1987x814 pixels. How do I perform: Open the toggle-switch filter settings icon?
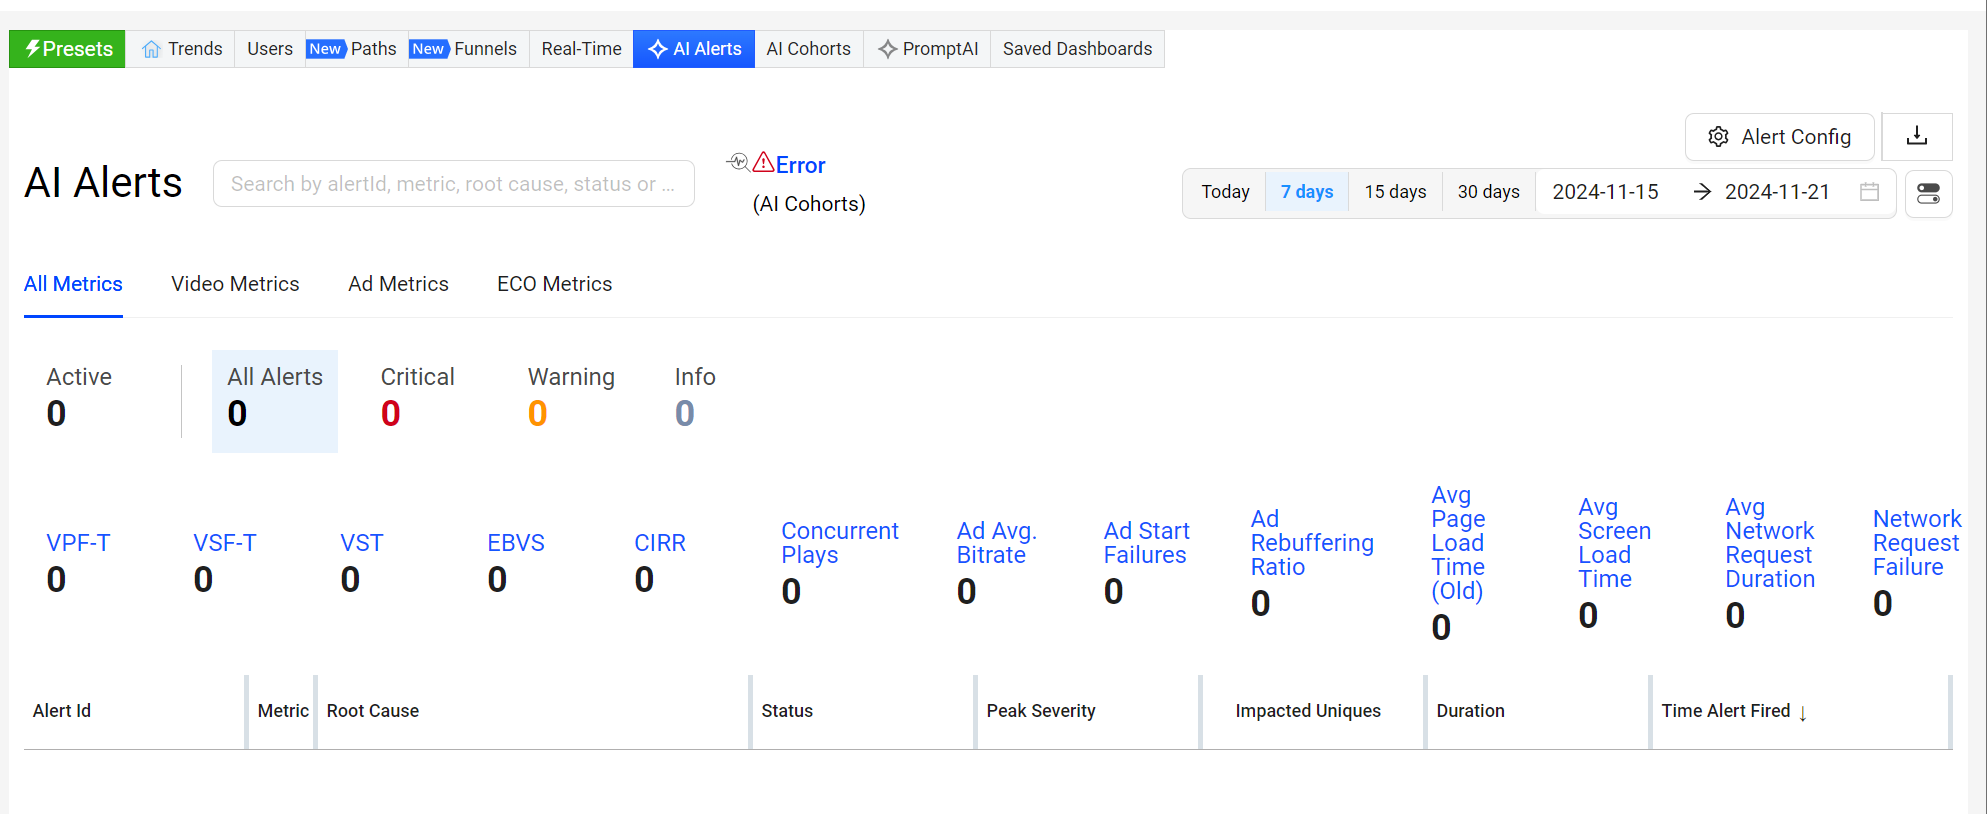coord(1928,193)
